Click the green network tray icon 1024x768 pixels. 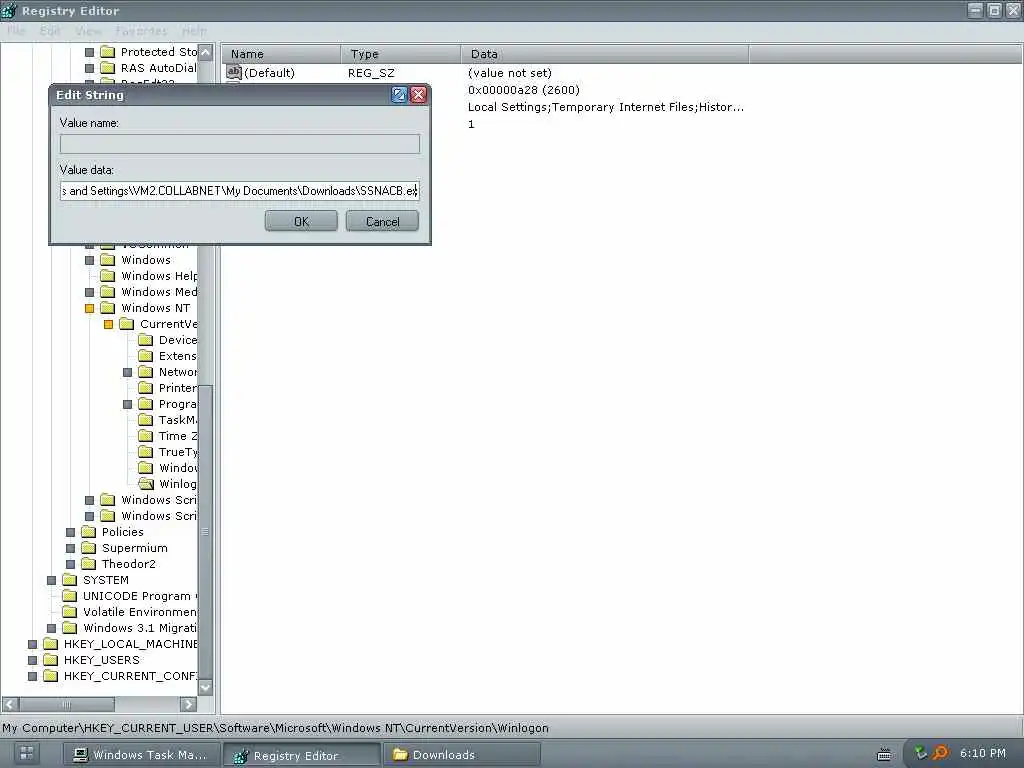(x=921, y=753)
